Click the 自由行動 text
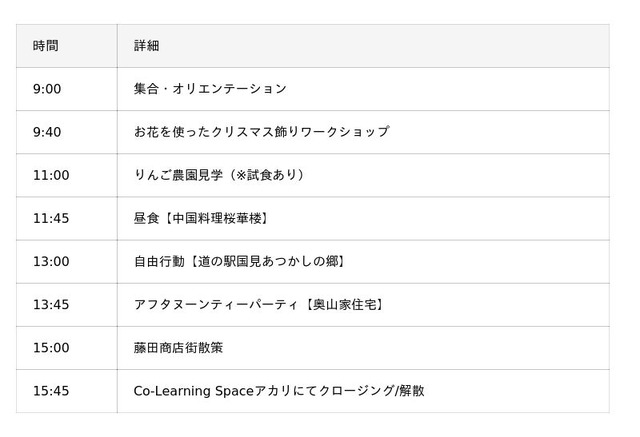Screen dimensions: 640x437 tap(158, 261)
